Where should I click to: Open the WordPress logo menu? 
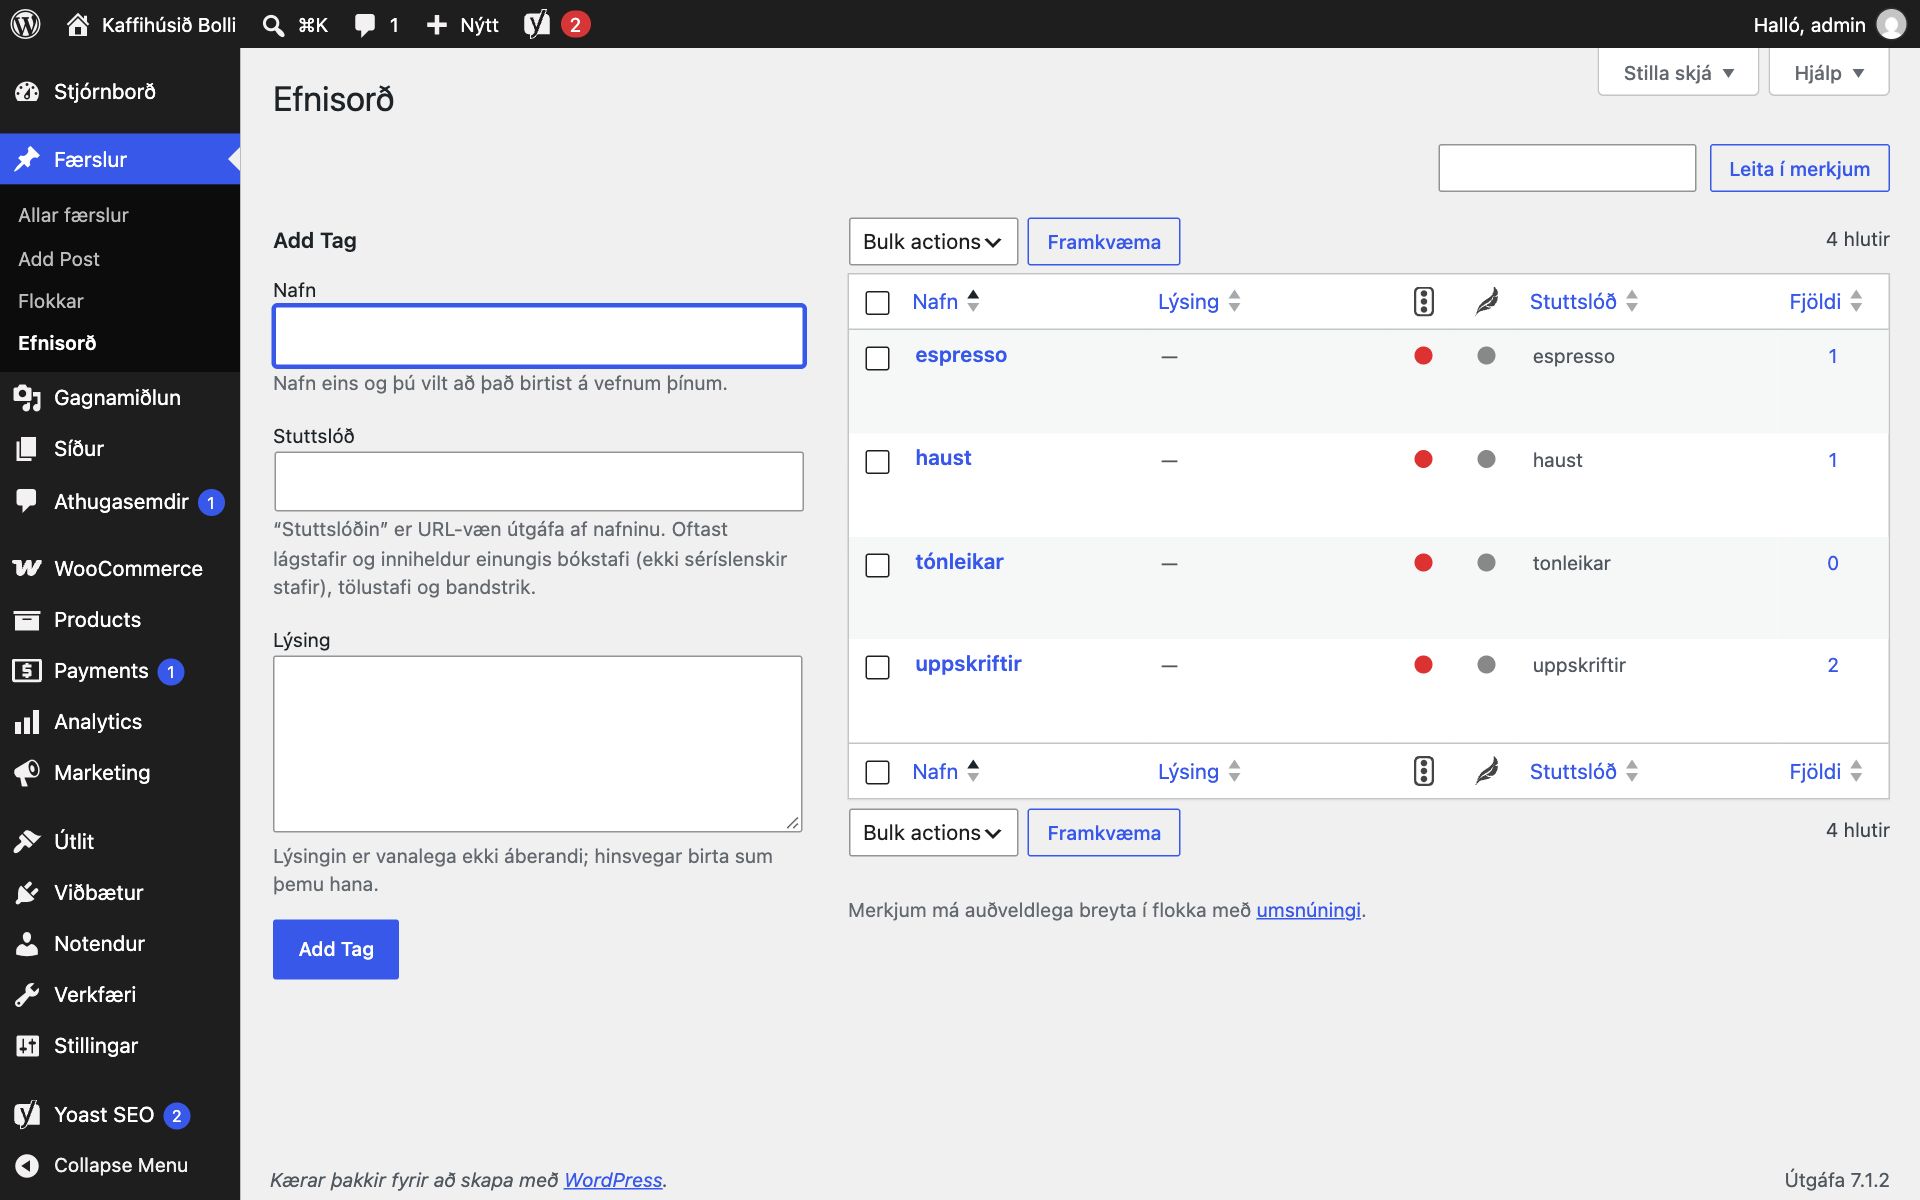point(26,24)
